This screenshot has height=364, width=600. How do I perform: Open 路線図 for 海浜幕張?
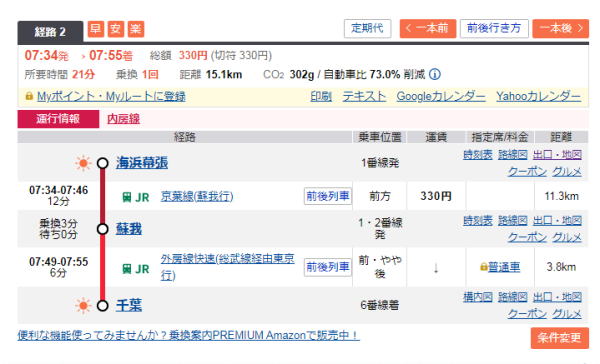point(513,155)
